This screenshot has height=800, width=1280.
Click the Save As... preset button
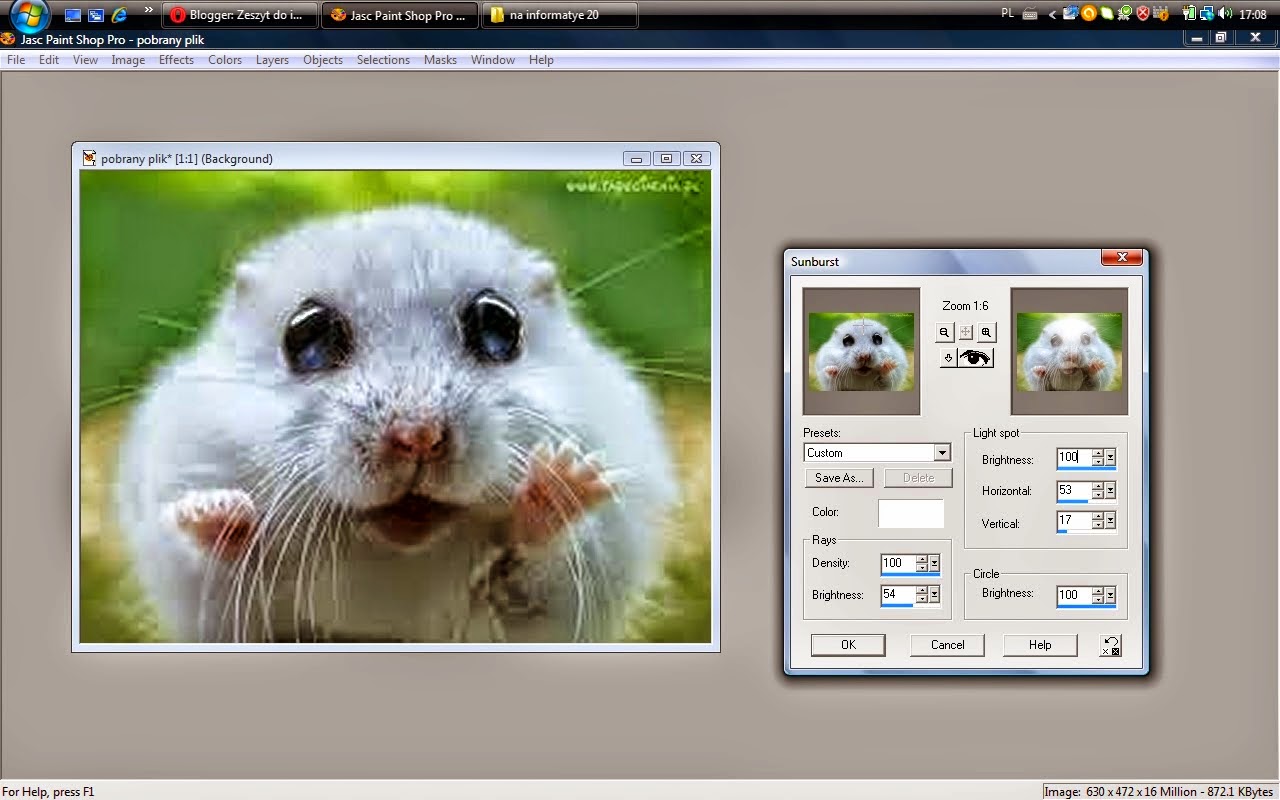pos(839,478)
